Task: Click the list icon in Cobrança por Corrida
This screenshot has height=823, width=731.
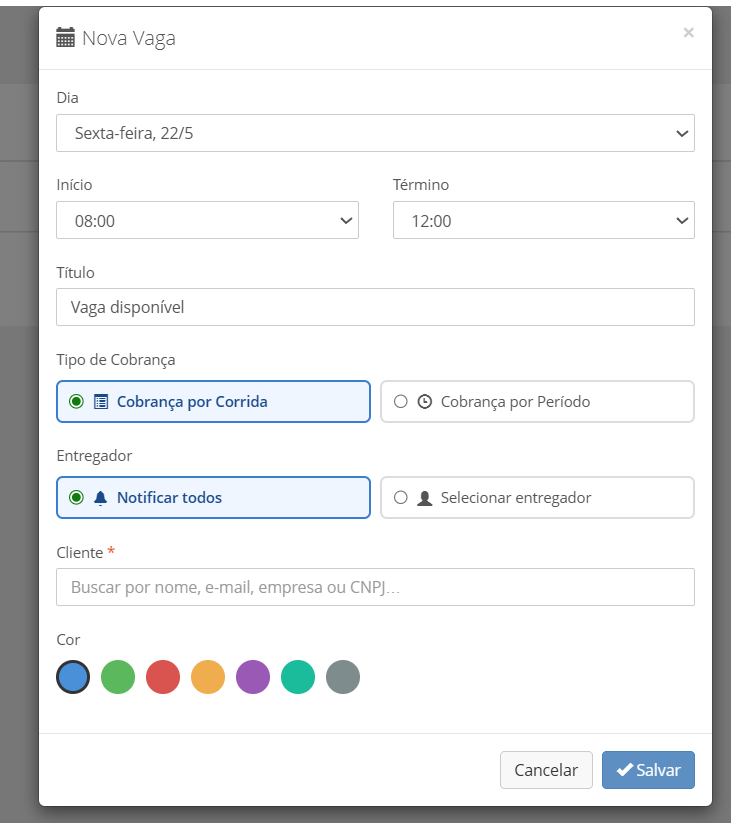Action: click(101, 402)
